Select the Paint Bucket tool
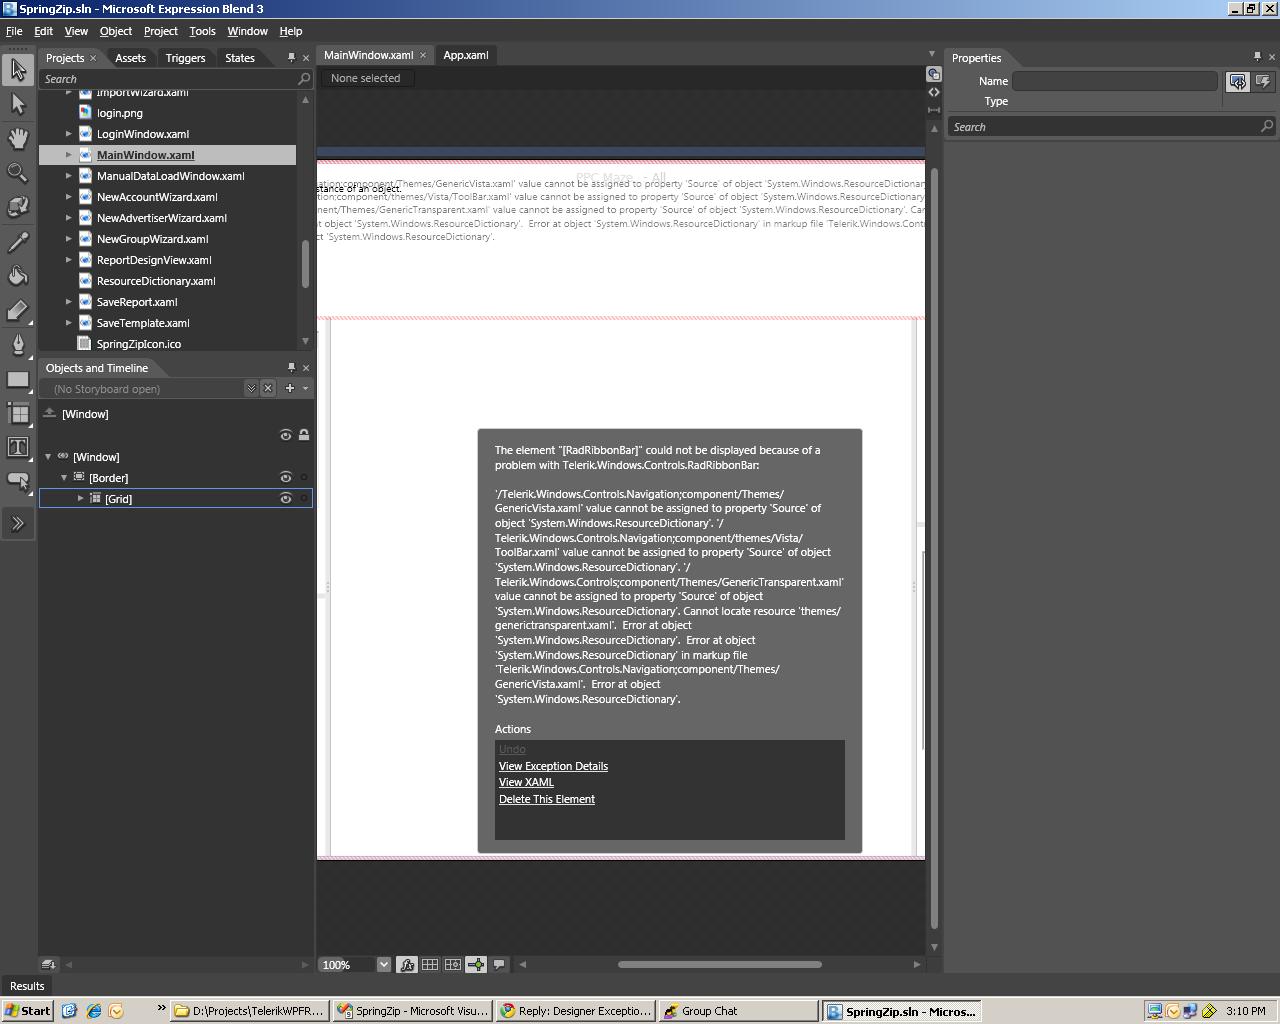Image resolution: width=1280 pixels, height=1024 pixels. pos(18,276)
